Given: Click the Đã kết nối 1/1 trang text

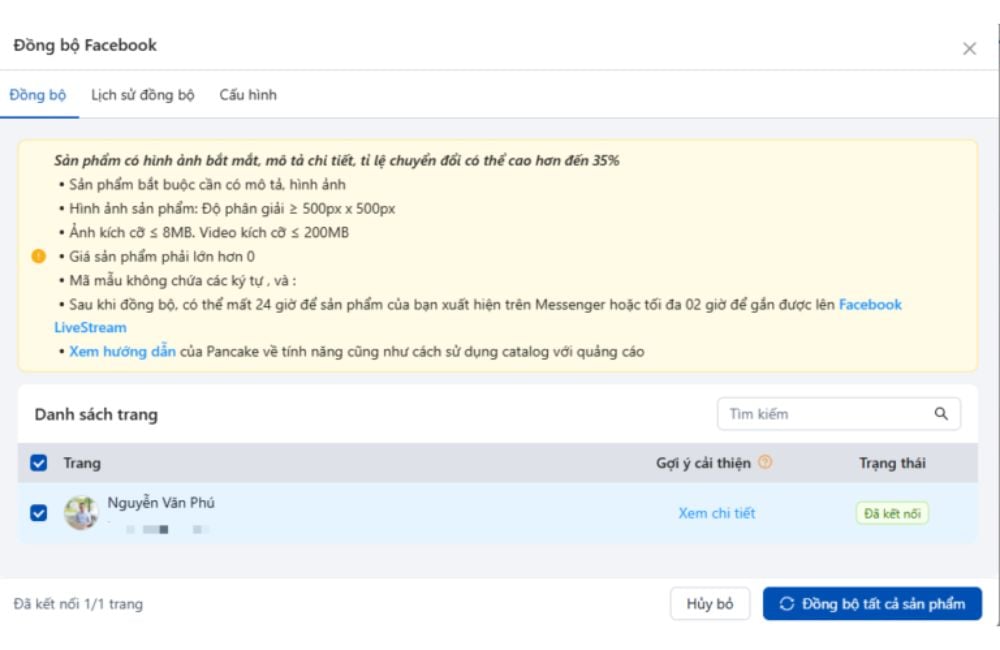Looking at the screenshot, I should 78,603.
